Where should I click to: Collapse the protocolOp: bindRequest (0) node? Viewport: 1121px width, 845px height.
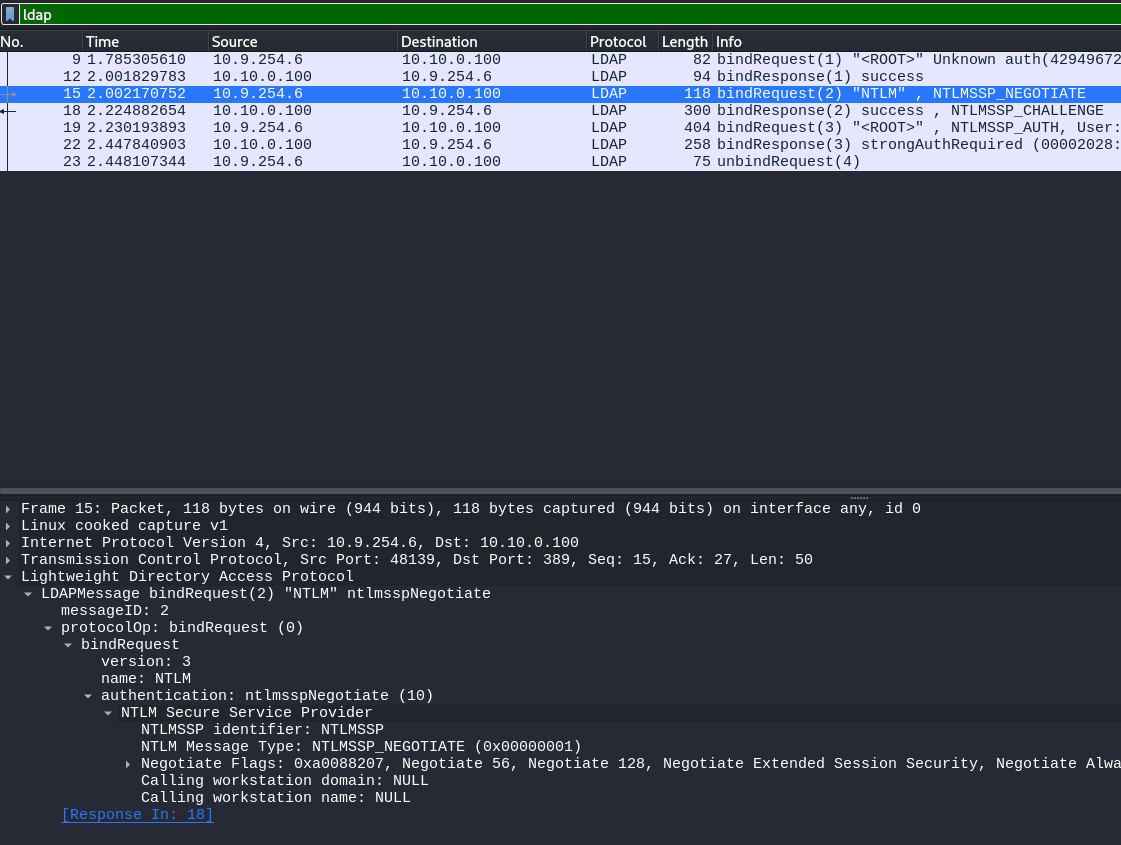click(x=48, y=628)
